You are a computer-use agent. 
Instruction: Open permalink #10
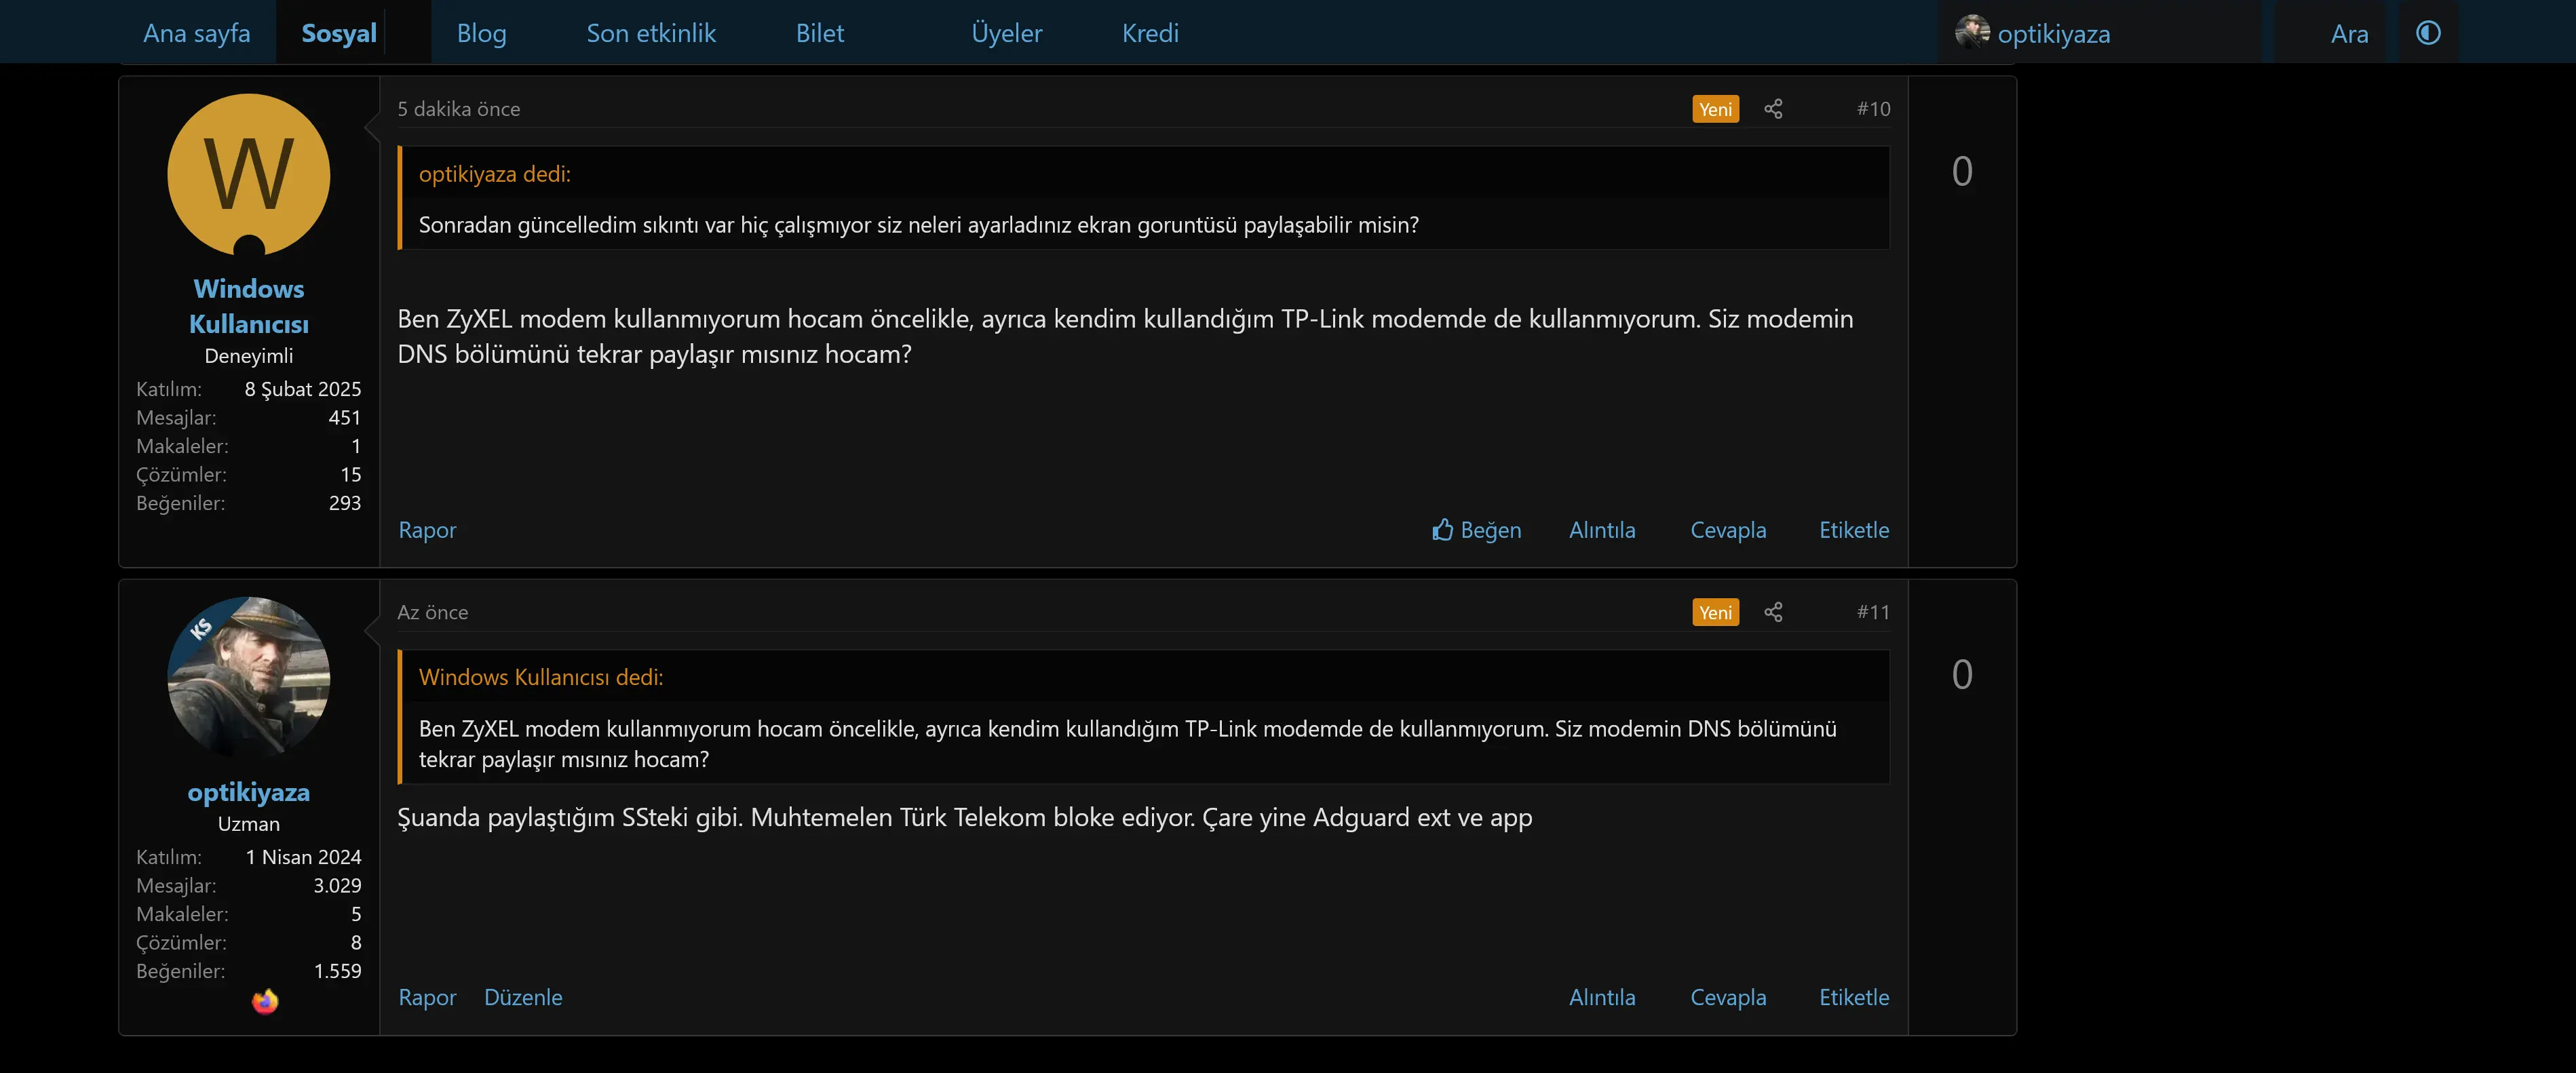pyautogui.click(x=1873, y=109)
